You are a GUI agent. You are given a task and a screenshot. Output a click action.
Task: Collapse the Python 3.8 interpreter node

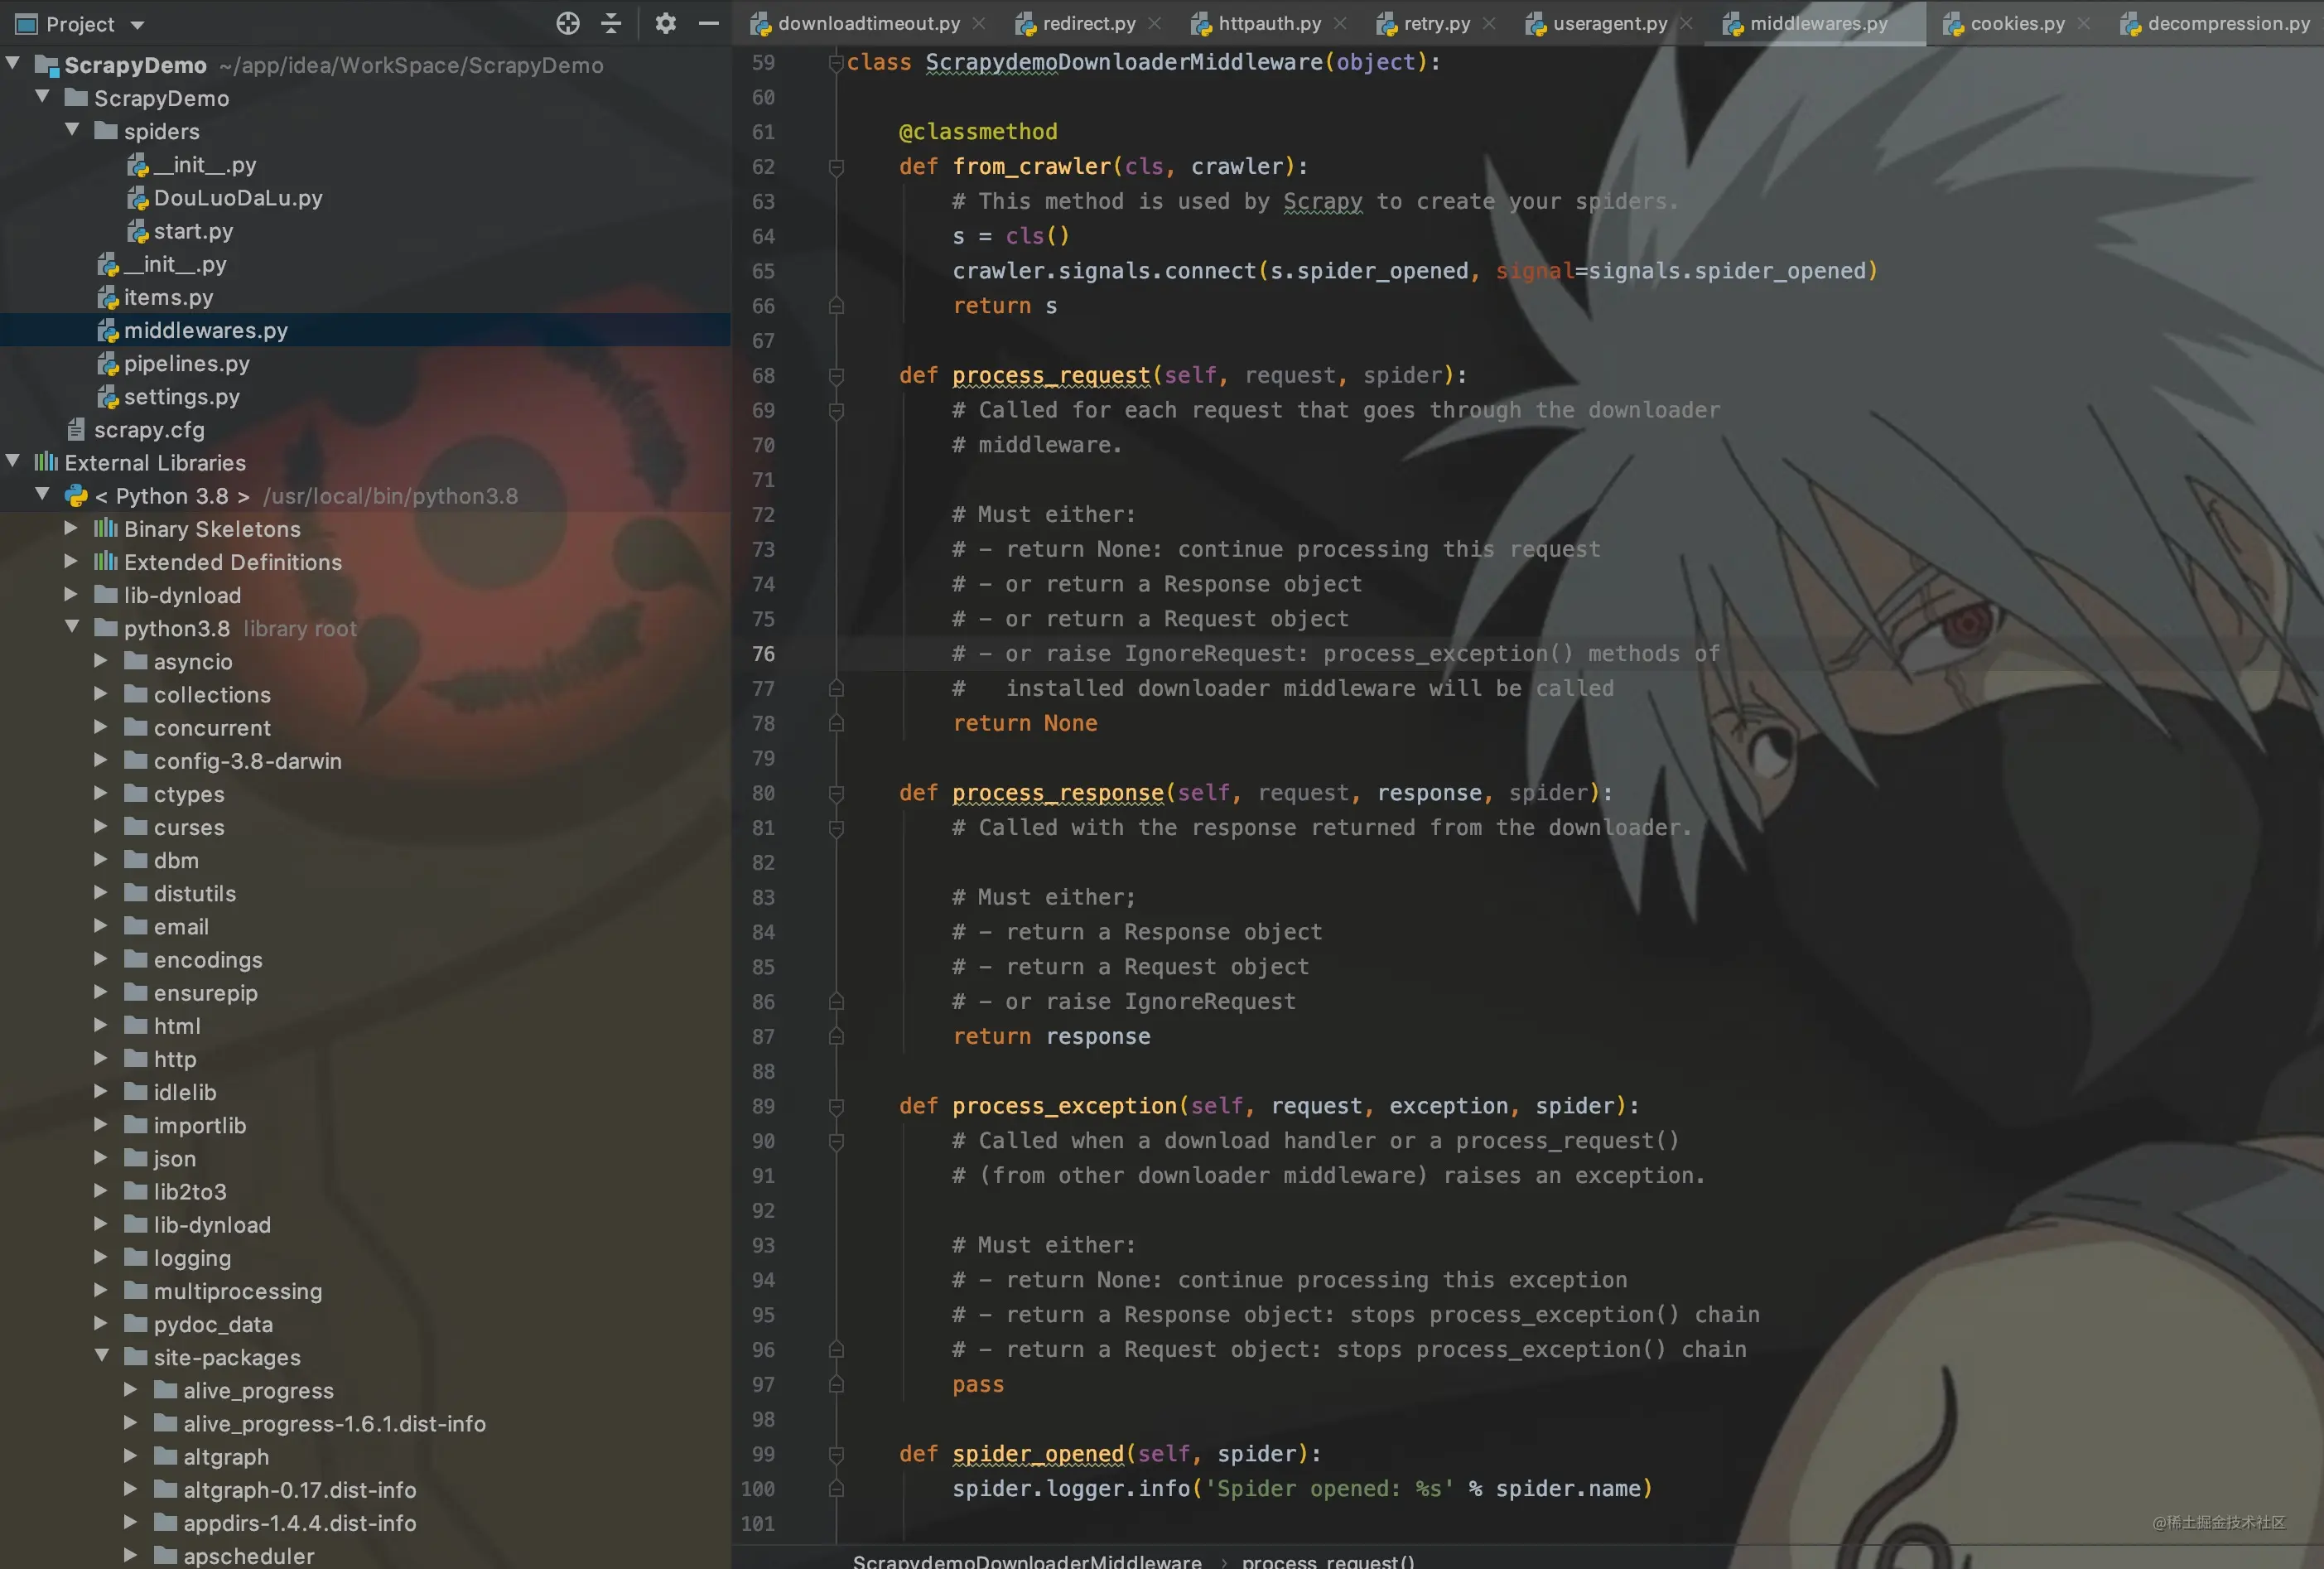click(42, 494)
